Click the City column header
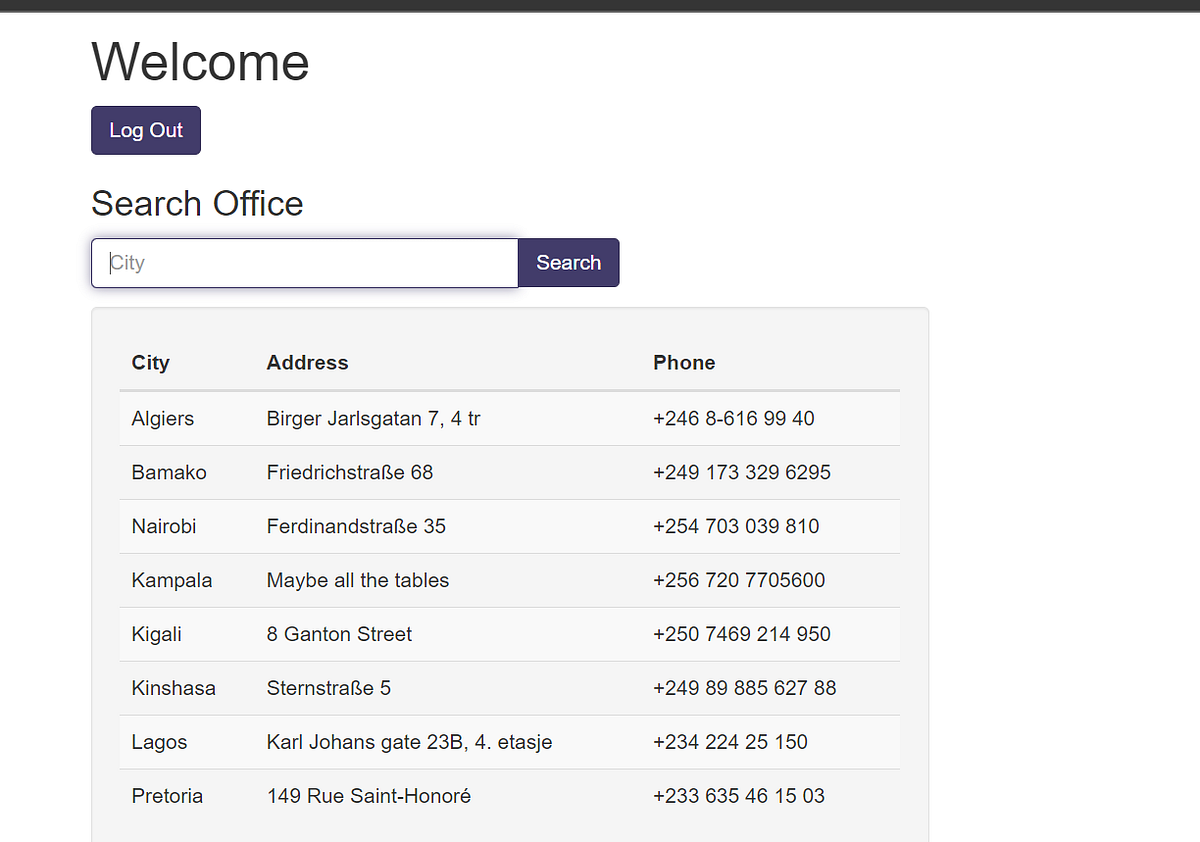The height and width of the screenshot is (842, 1200). coord(150,362)
